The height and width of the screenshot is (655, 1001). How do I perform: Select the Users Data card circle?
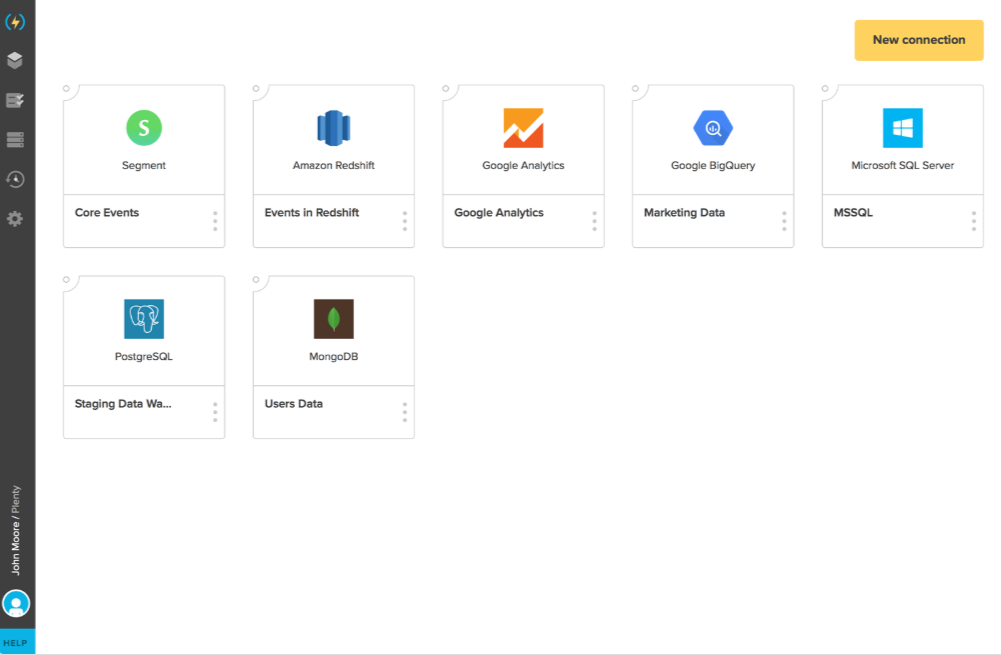point(256,280)
